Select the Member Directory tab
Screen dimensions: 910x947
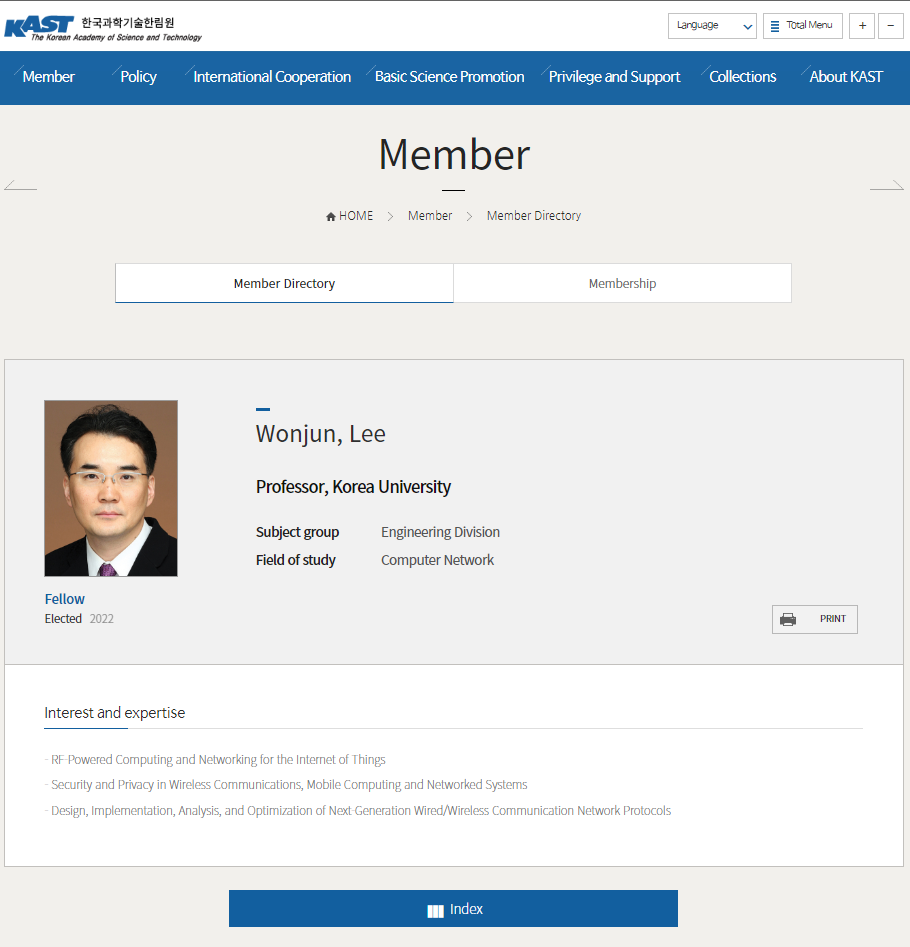point(284,284)
